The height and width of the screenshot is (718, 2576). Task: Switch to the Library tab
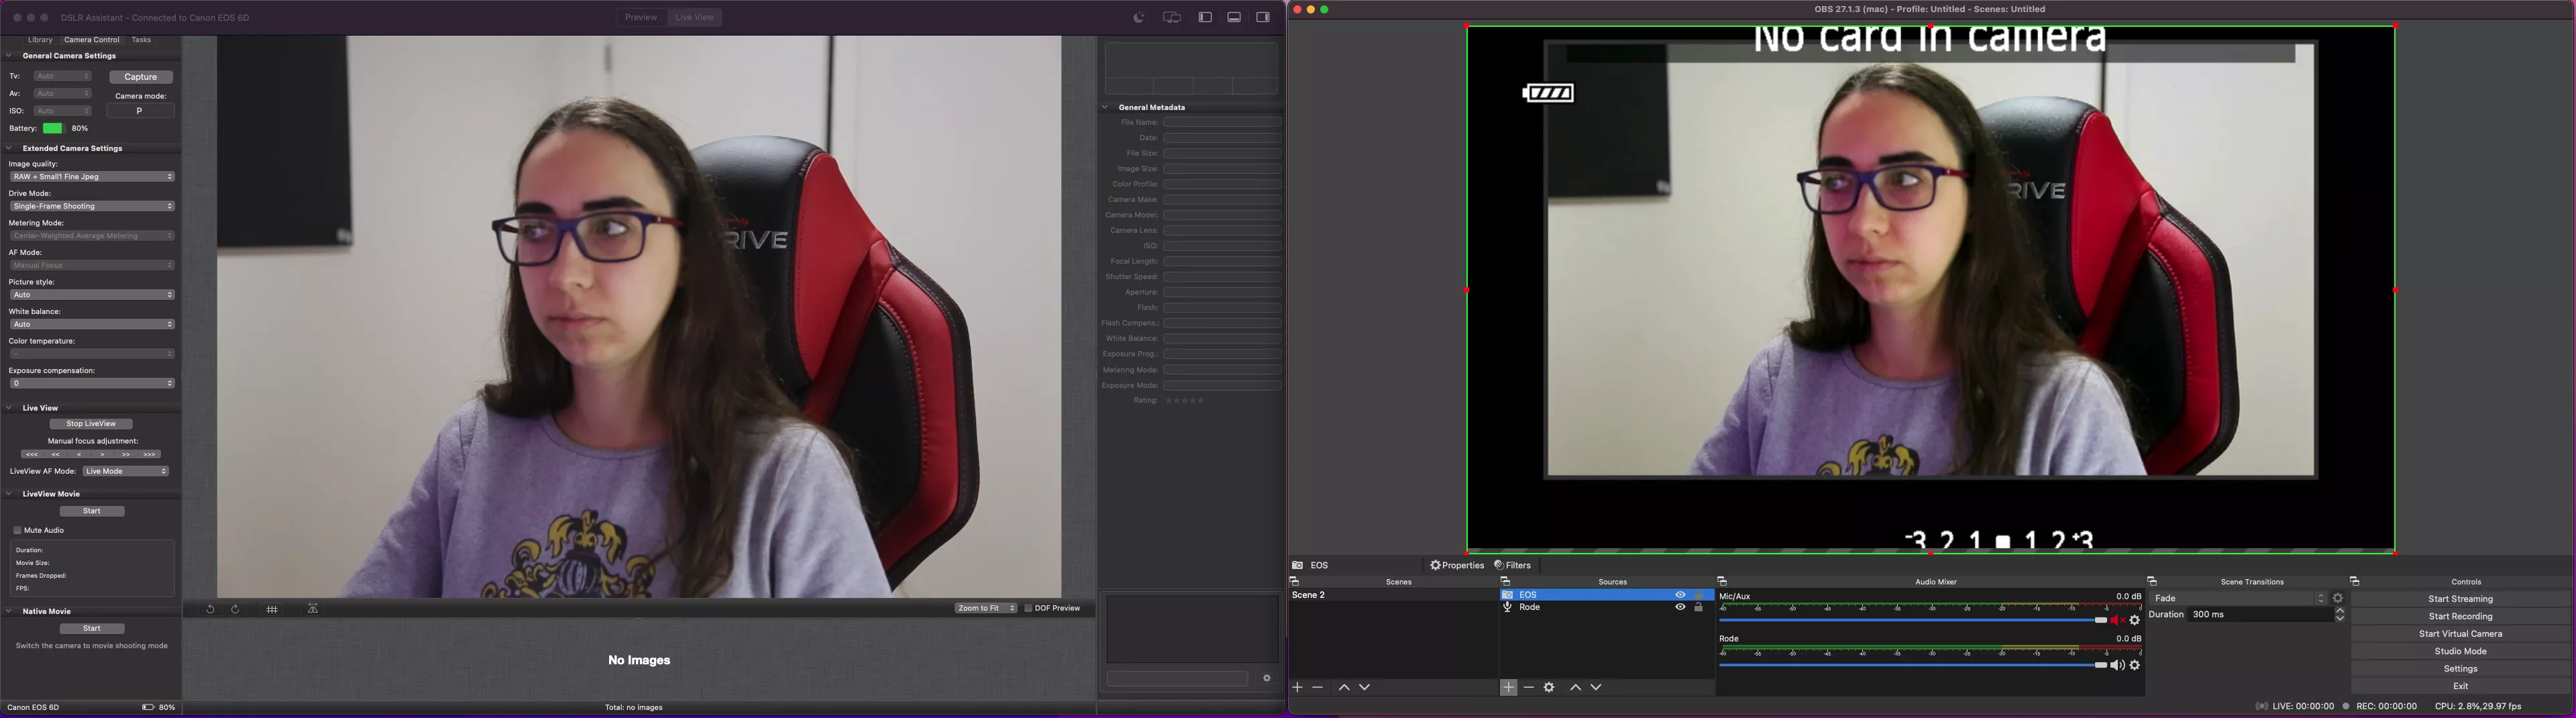coord(40,39)
